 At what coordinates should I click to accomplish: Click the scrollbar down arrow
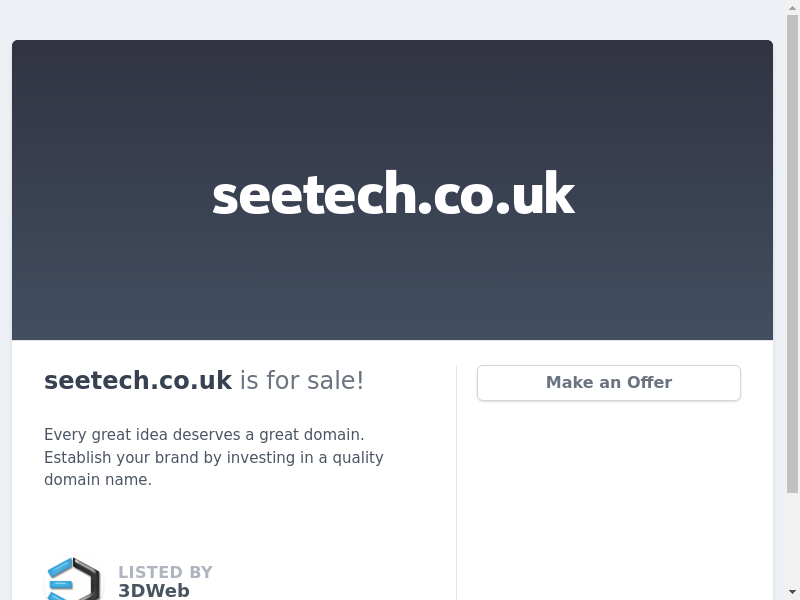[792, 592]
